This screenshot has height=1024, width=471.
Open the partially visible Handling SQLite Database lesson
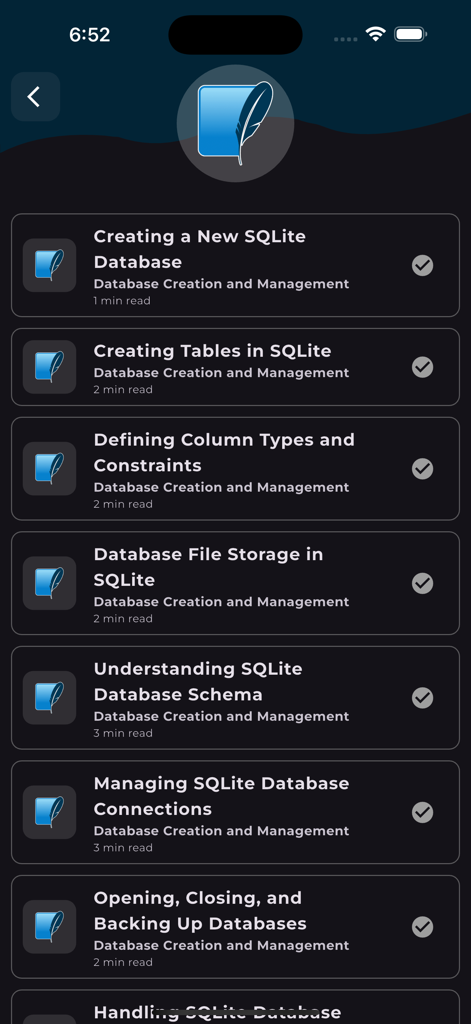tap(235, 1007)
